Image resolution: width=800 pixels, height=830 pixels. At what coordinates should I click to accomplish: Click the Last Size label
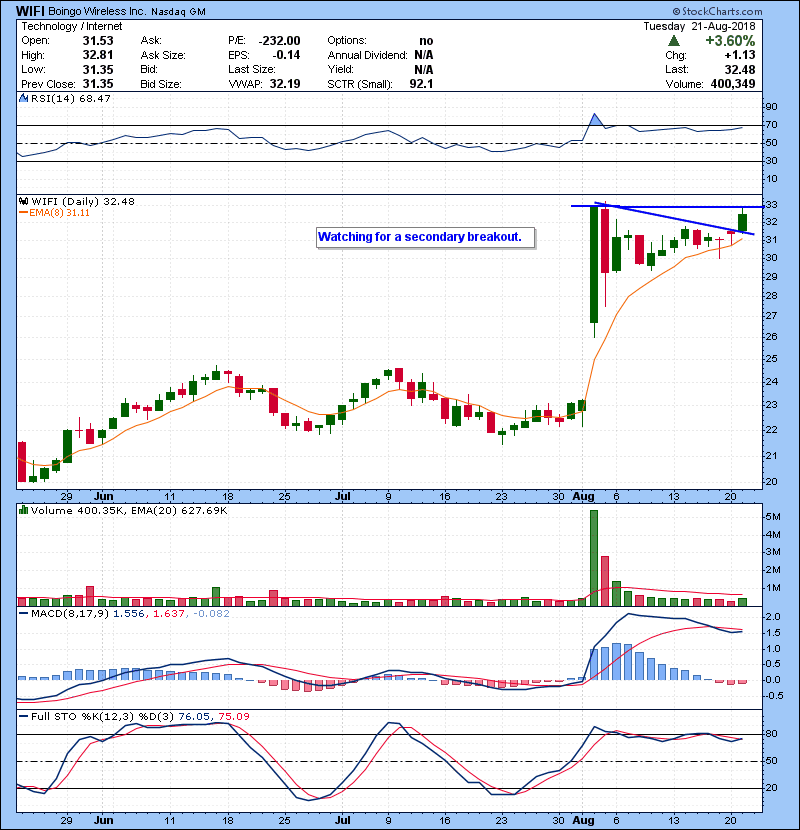pos(251,69)
